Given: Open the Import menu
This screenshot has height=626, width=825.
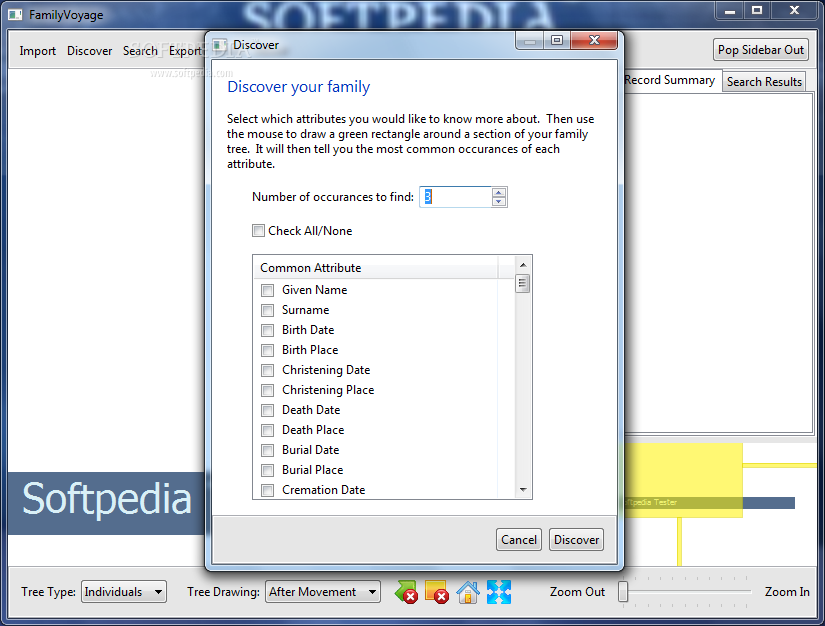Looking at the screenshot, I should (37, 51).
